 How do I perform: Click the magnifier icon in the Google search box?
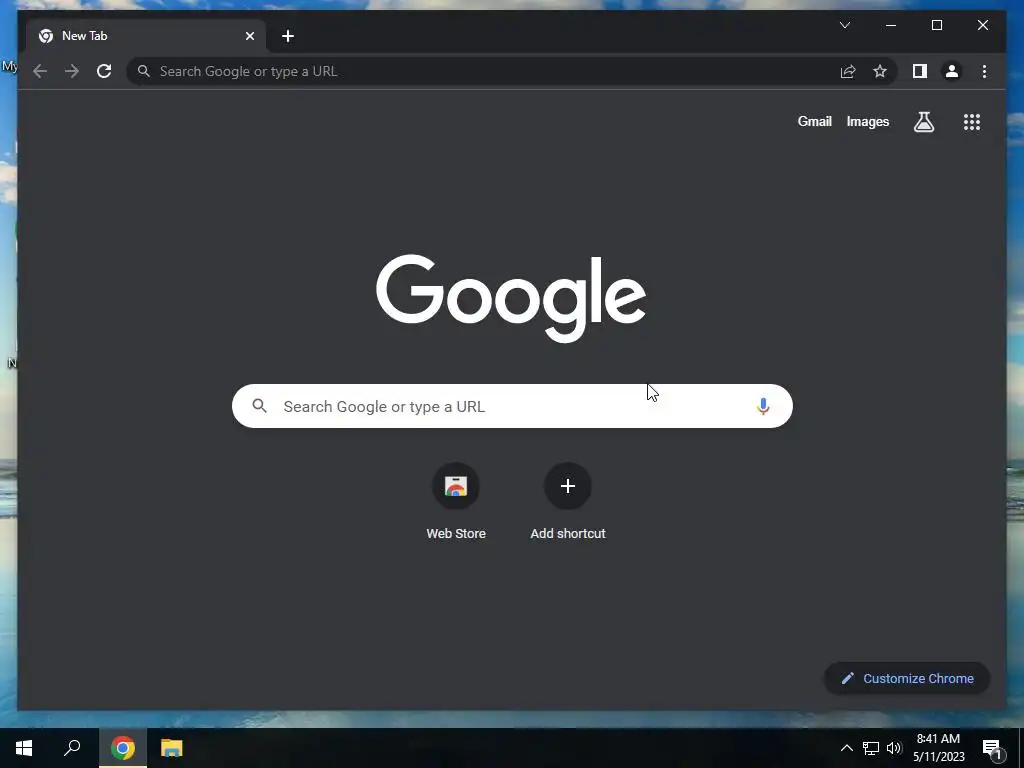click(259, 406)
